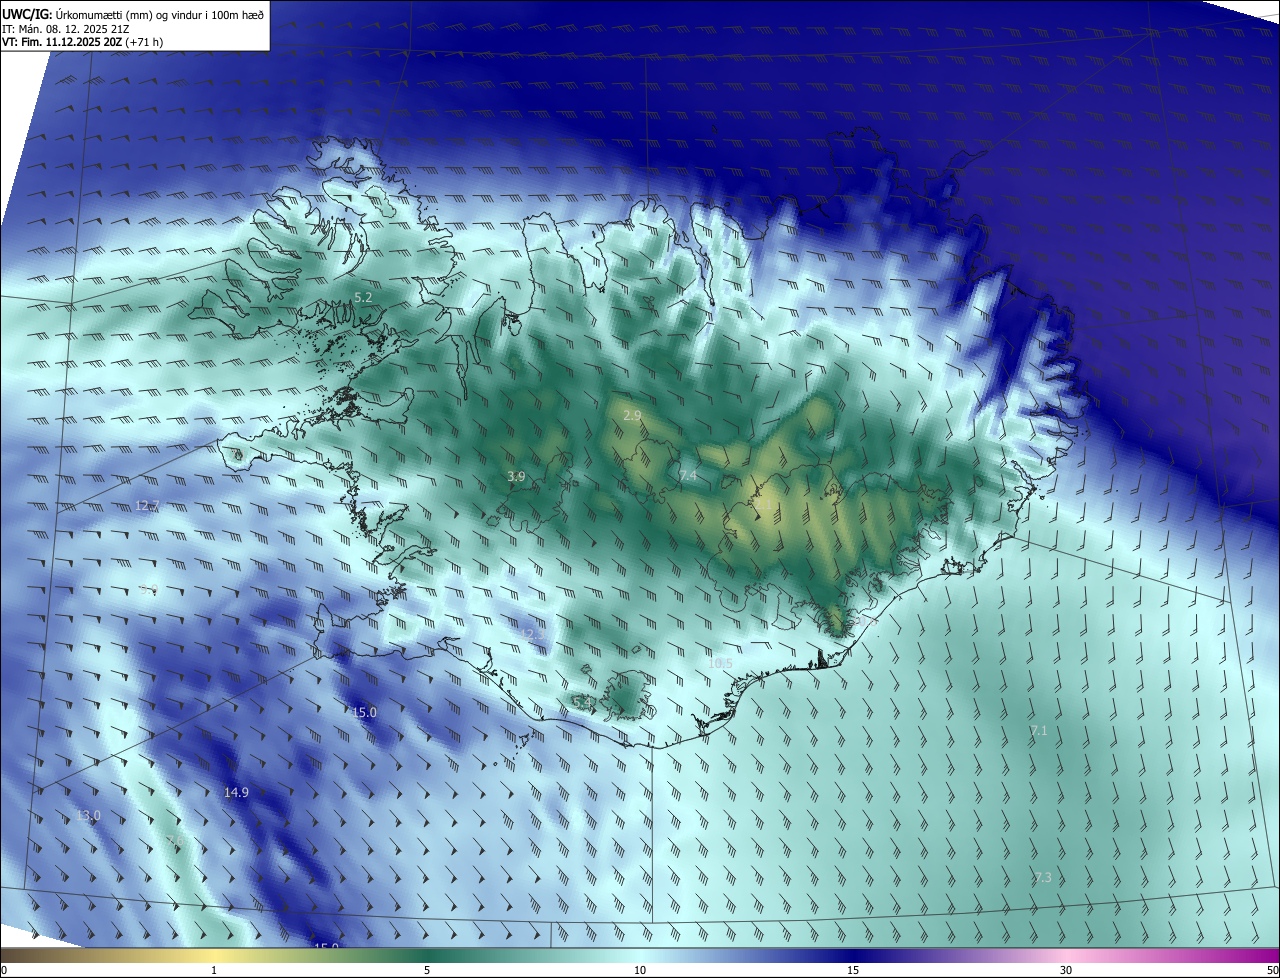
Task: Click the 12.3 value label on the map
Action: [x=533, y=634]
